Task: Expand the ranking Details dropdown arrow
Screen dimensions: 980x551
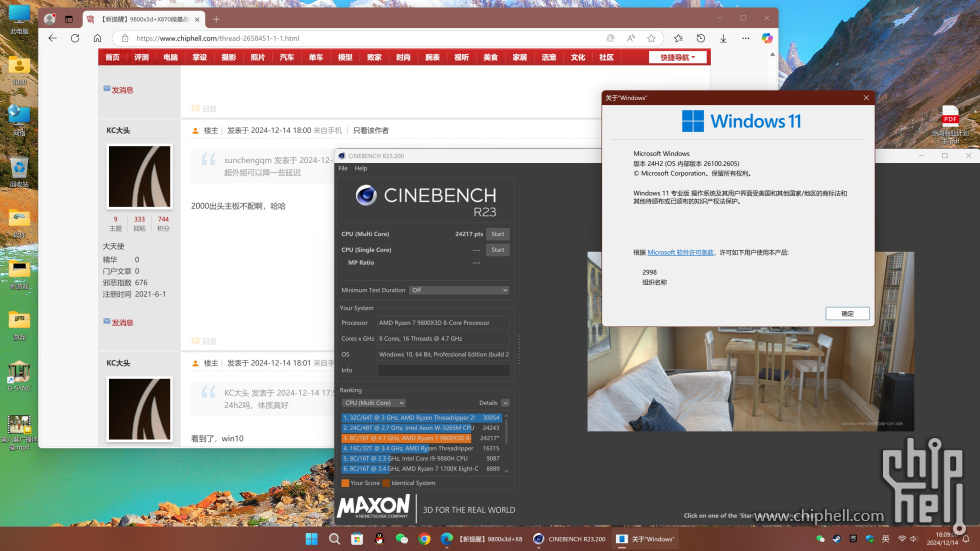Action: coord(505,403)
